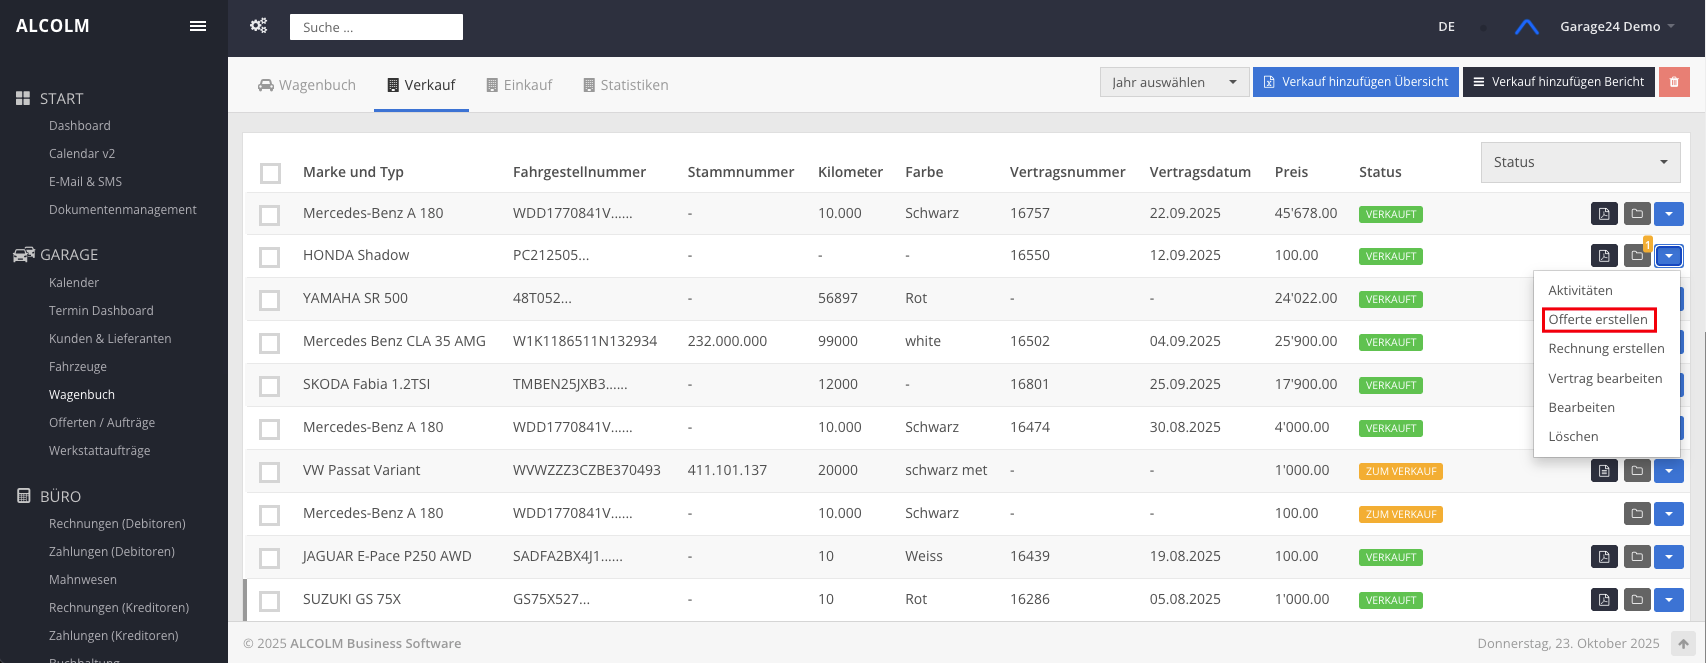Open folder icon for HONDA Shadow row
This screenshot has height=663, width=1706.
(x=1637, y=256)
